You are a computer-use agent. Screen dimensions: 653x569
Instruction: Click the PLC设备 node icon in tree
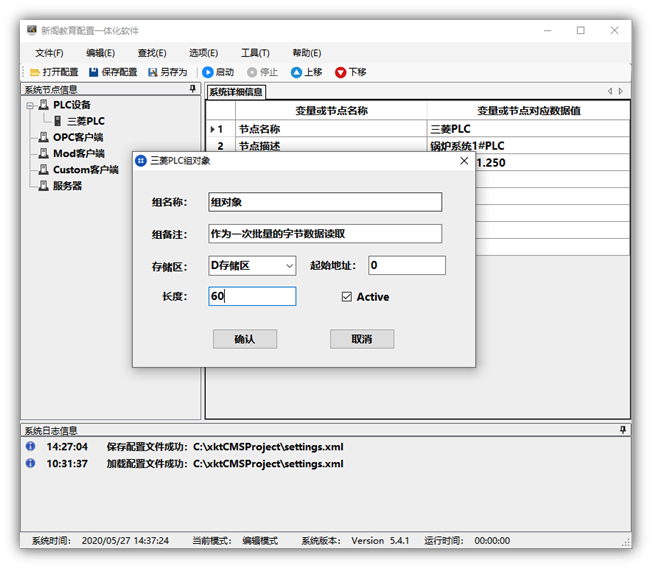pyautogui.click(x=43, y=105)
